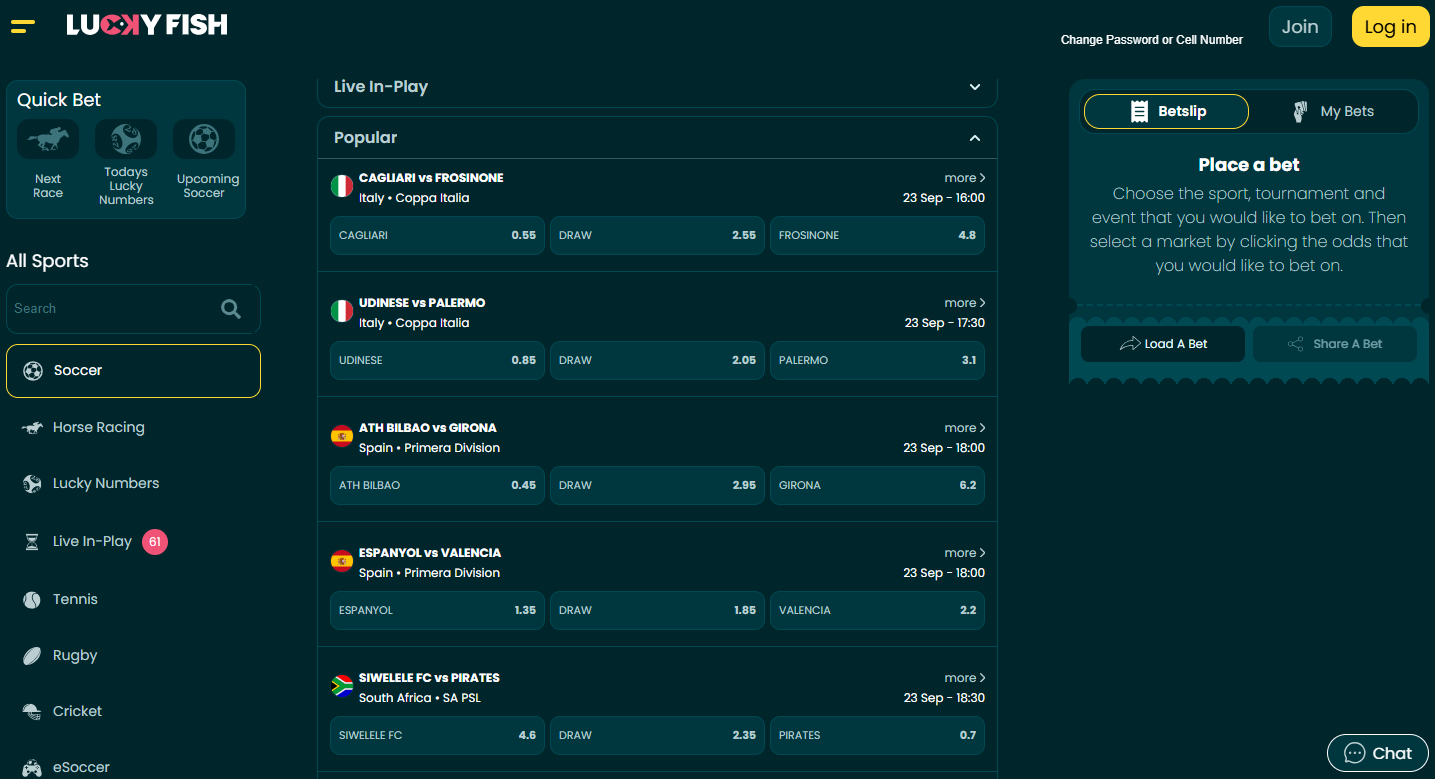The height and width of the screenshot is (779, 1435).
Task: Select Todays Lucky Numbers quick bet icon
Action: coord(125,139)
